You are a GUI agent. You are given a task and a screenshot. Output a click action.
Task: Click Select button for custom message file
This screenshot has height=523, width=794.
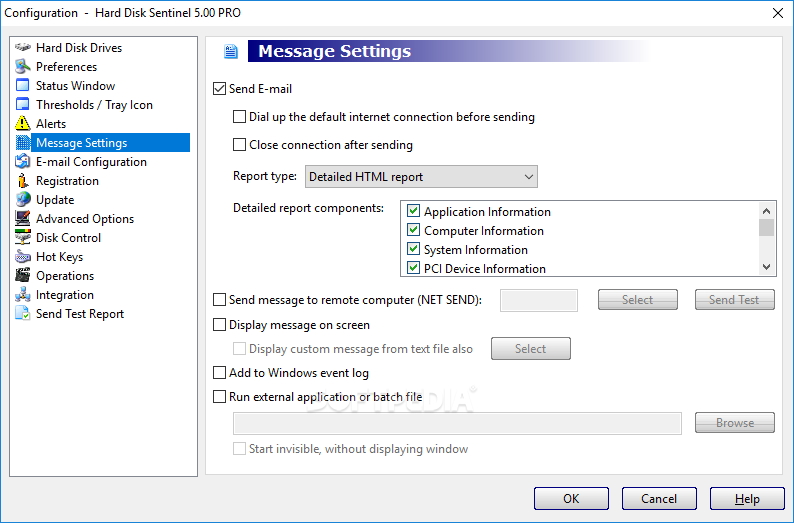click(x=531, y=348)
